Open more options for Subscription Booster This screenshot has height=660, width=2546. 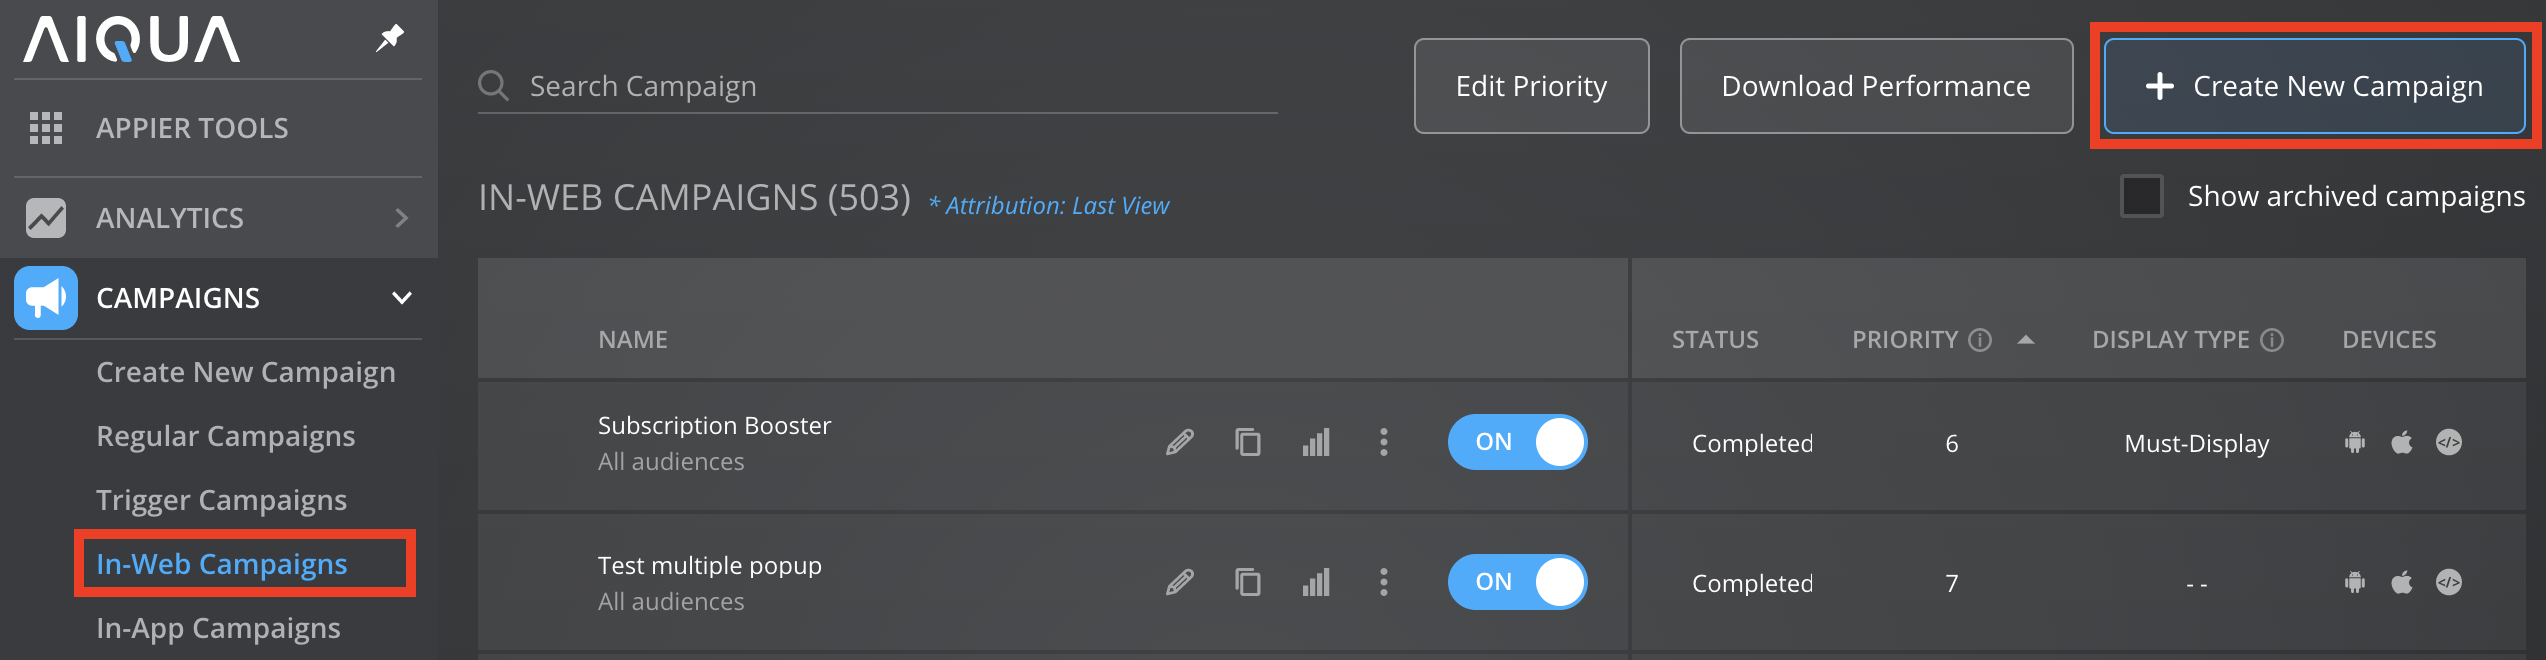(x=1384, y=442)
